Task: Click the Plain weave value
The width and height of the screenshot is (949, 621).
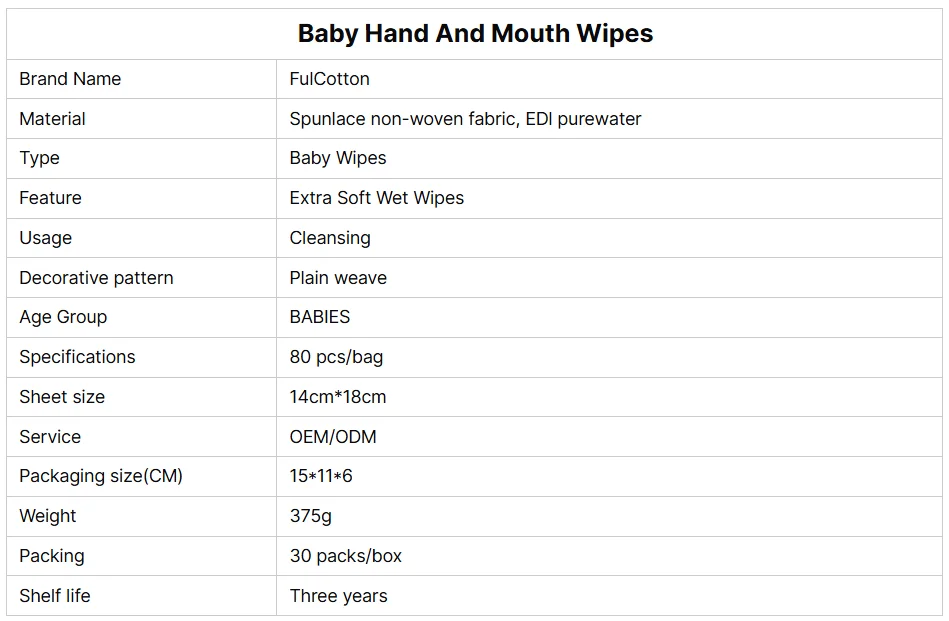Action: pos(338,278)
